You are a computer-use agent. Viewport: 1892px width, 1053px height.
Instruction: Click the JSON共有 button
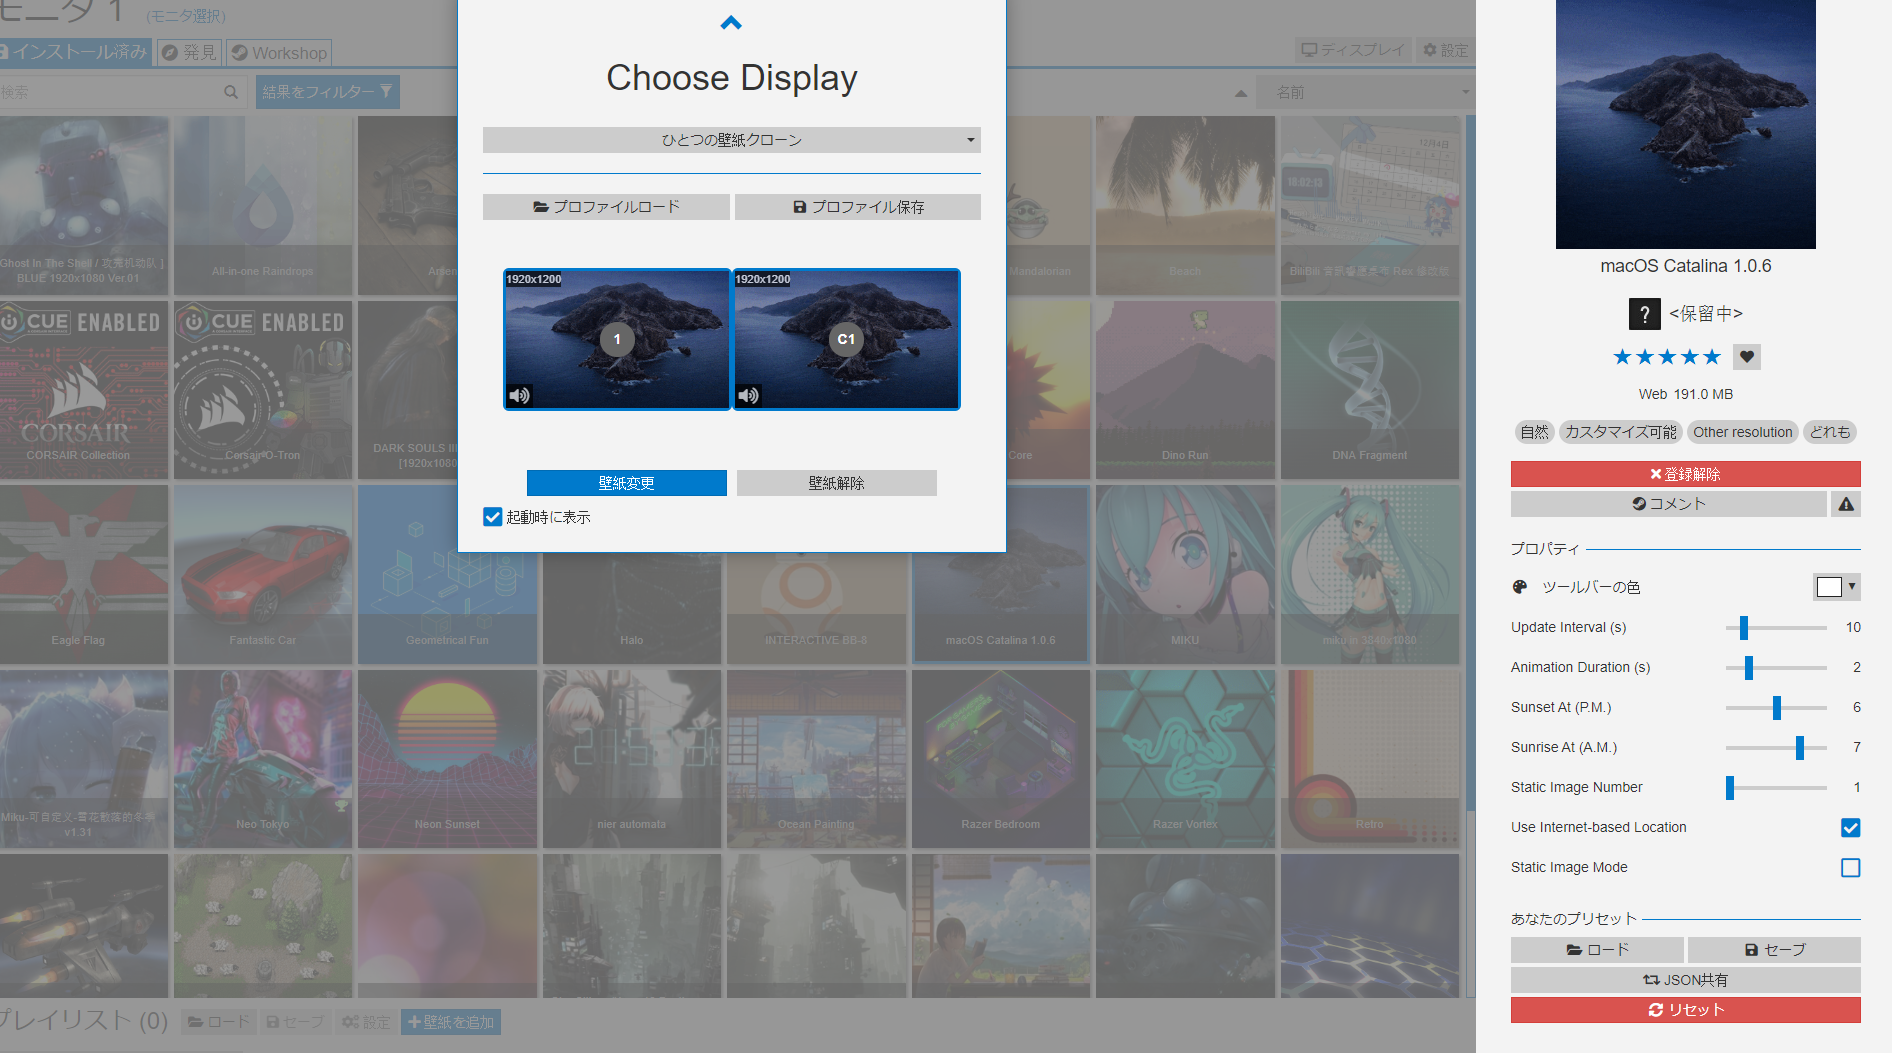[x=1685, y=980]
